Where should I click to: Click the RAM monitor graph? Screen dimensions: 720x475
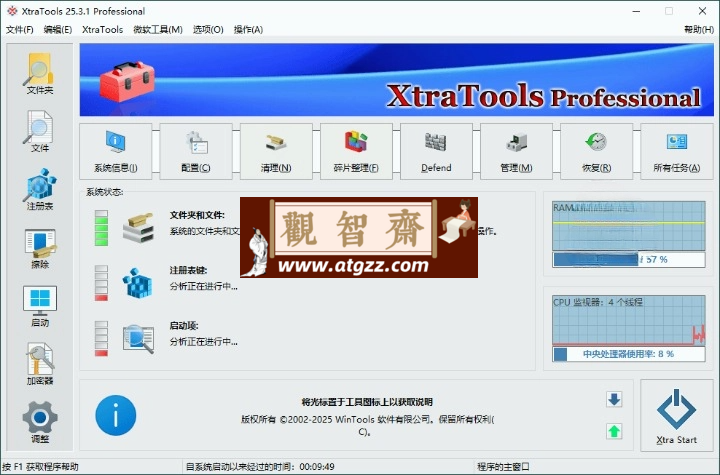tap(629, 226)
